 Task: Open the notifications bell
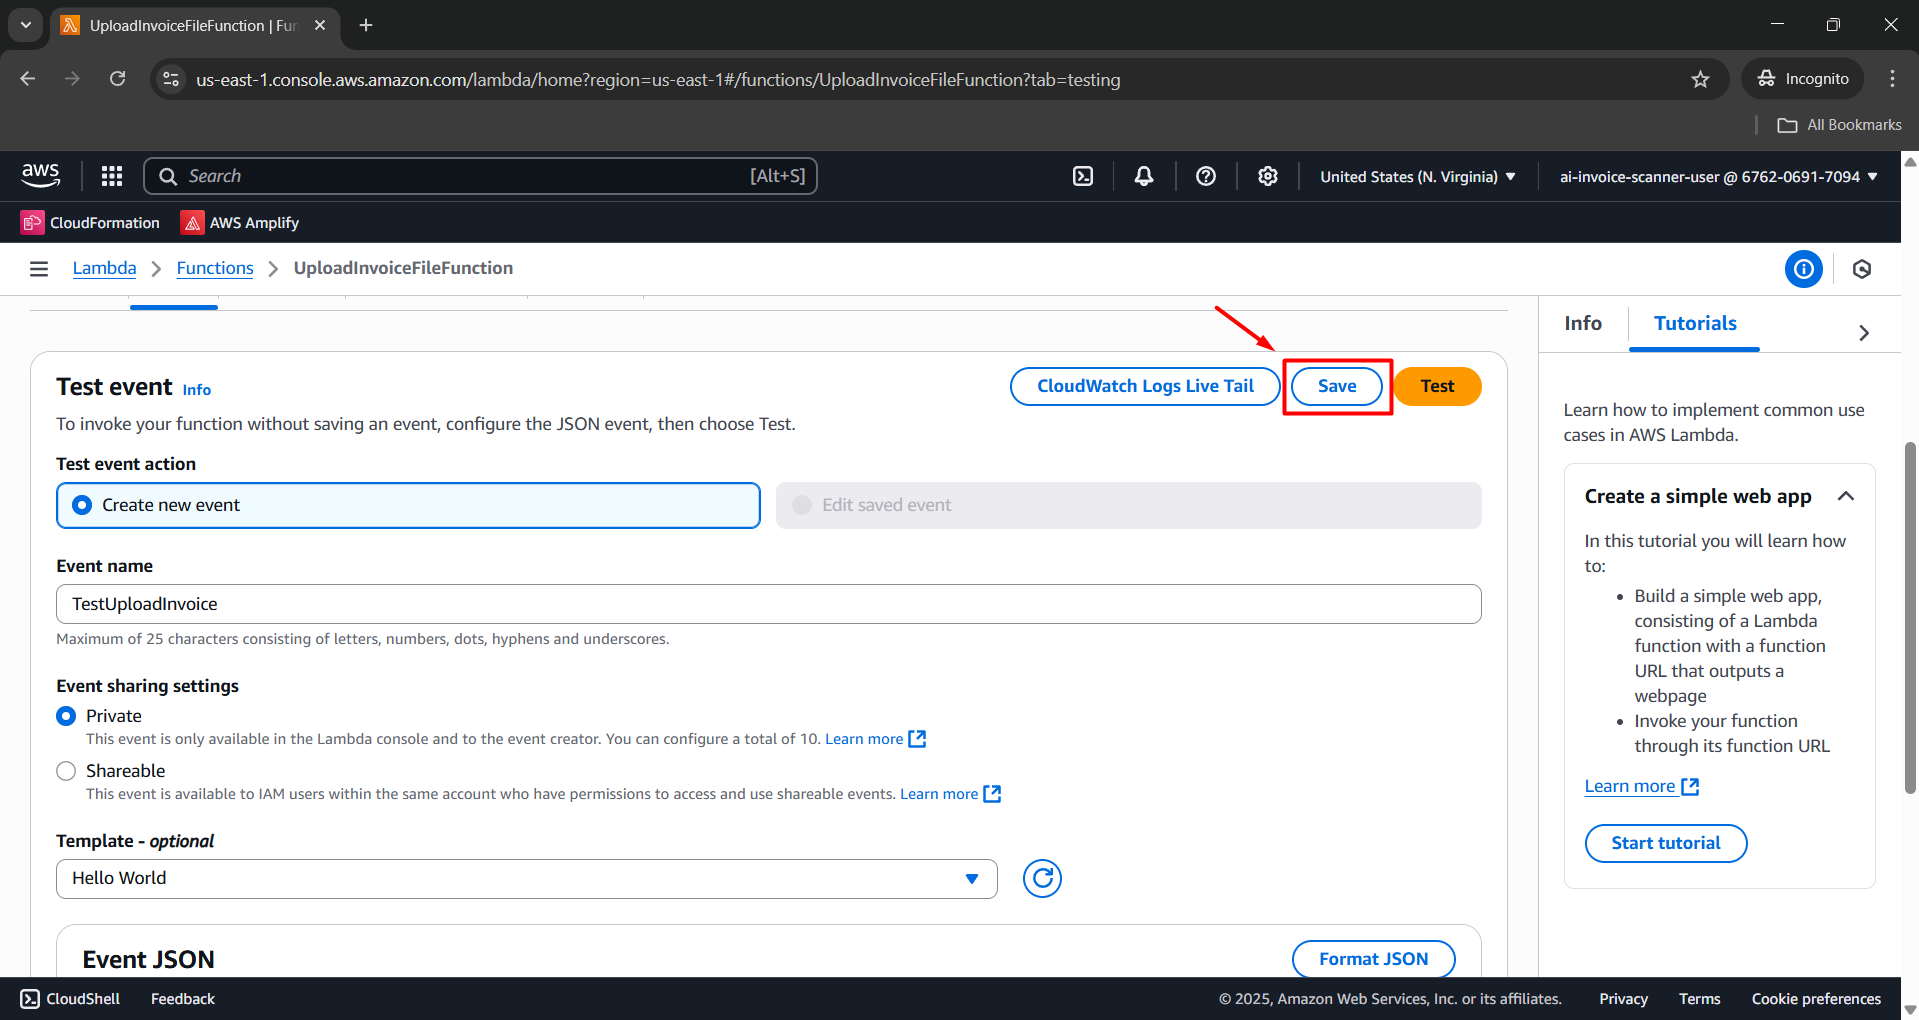[x=1144, y=176]
